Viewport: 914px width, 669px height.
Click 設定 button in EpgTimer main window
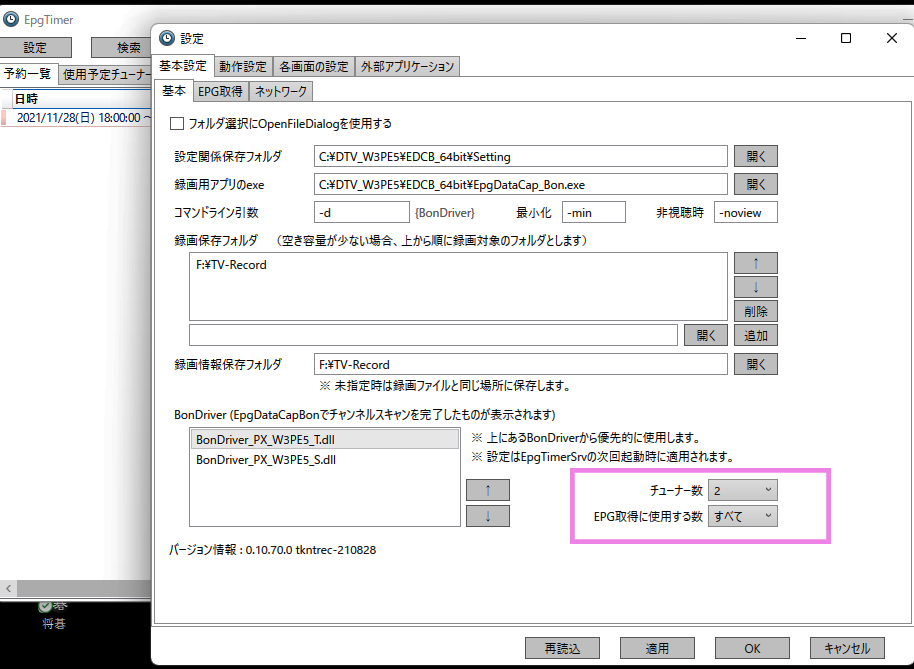click(x=35, y=47)
